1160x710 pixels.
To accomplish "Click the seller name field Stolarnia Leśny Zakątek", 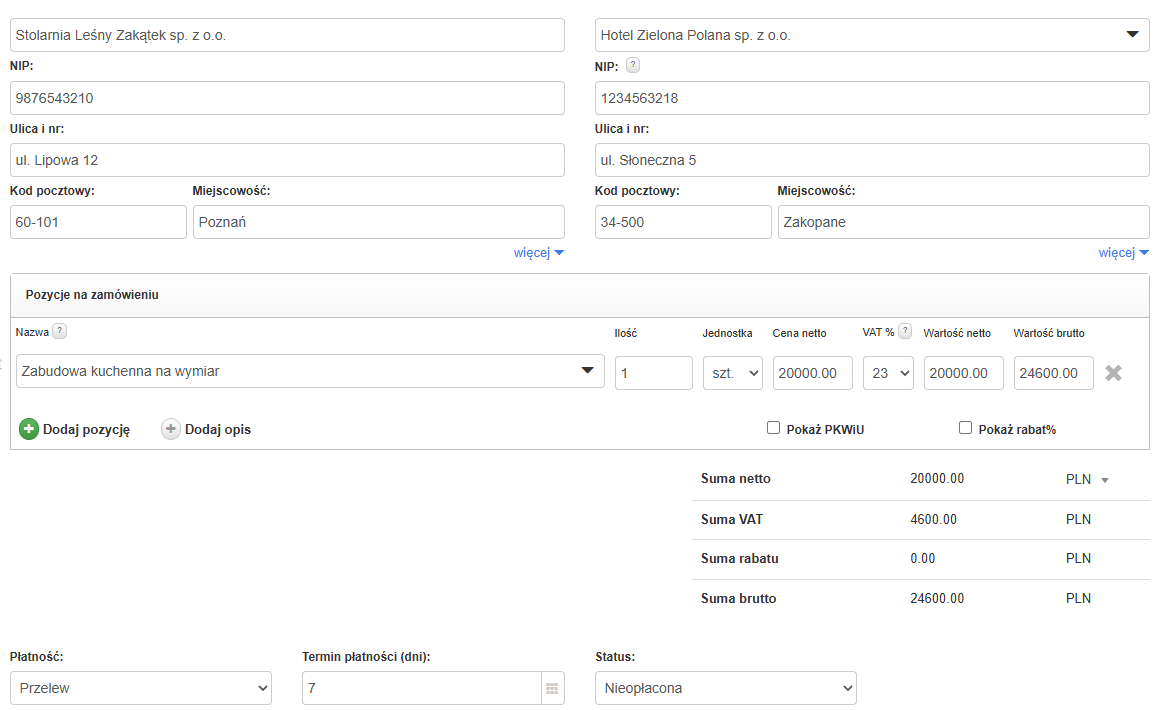I will [287, 36].
